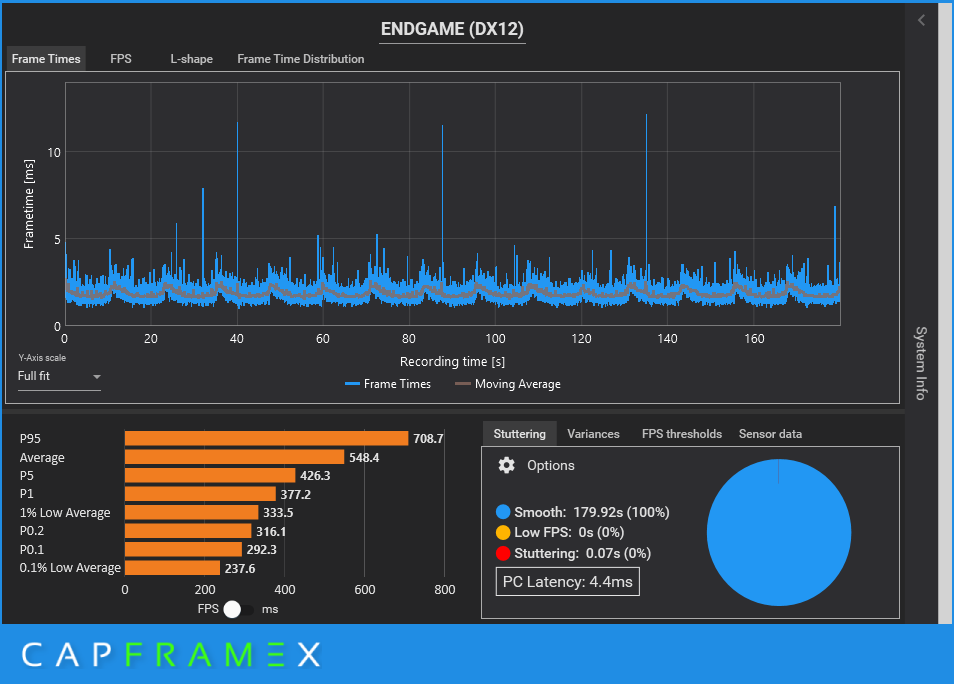
Task: Click the 'Low FPS: 0s (0%)' text
Action: (x=569, y=532)
